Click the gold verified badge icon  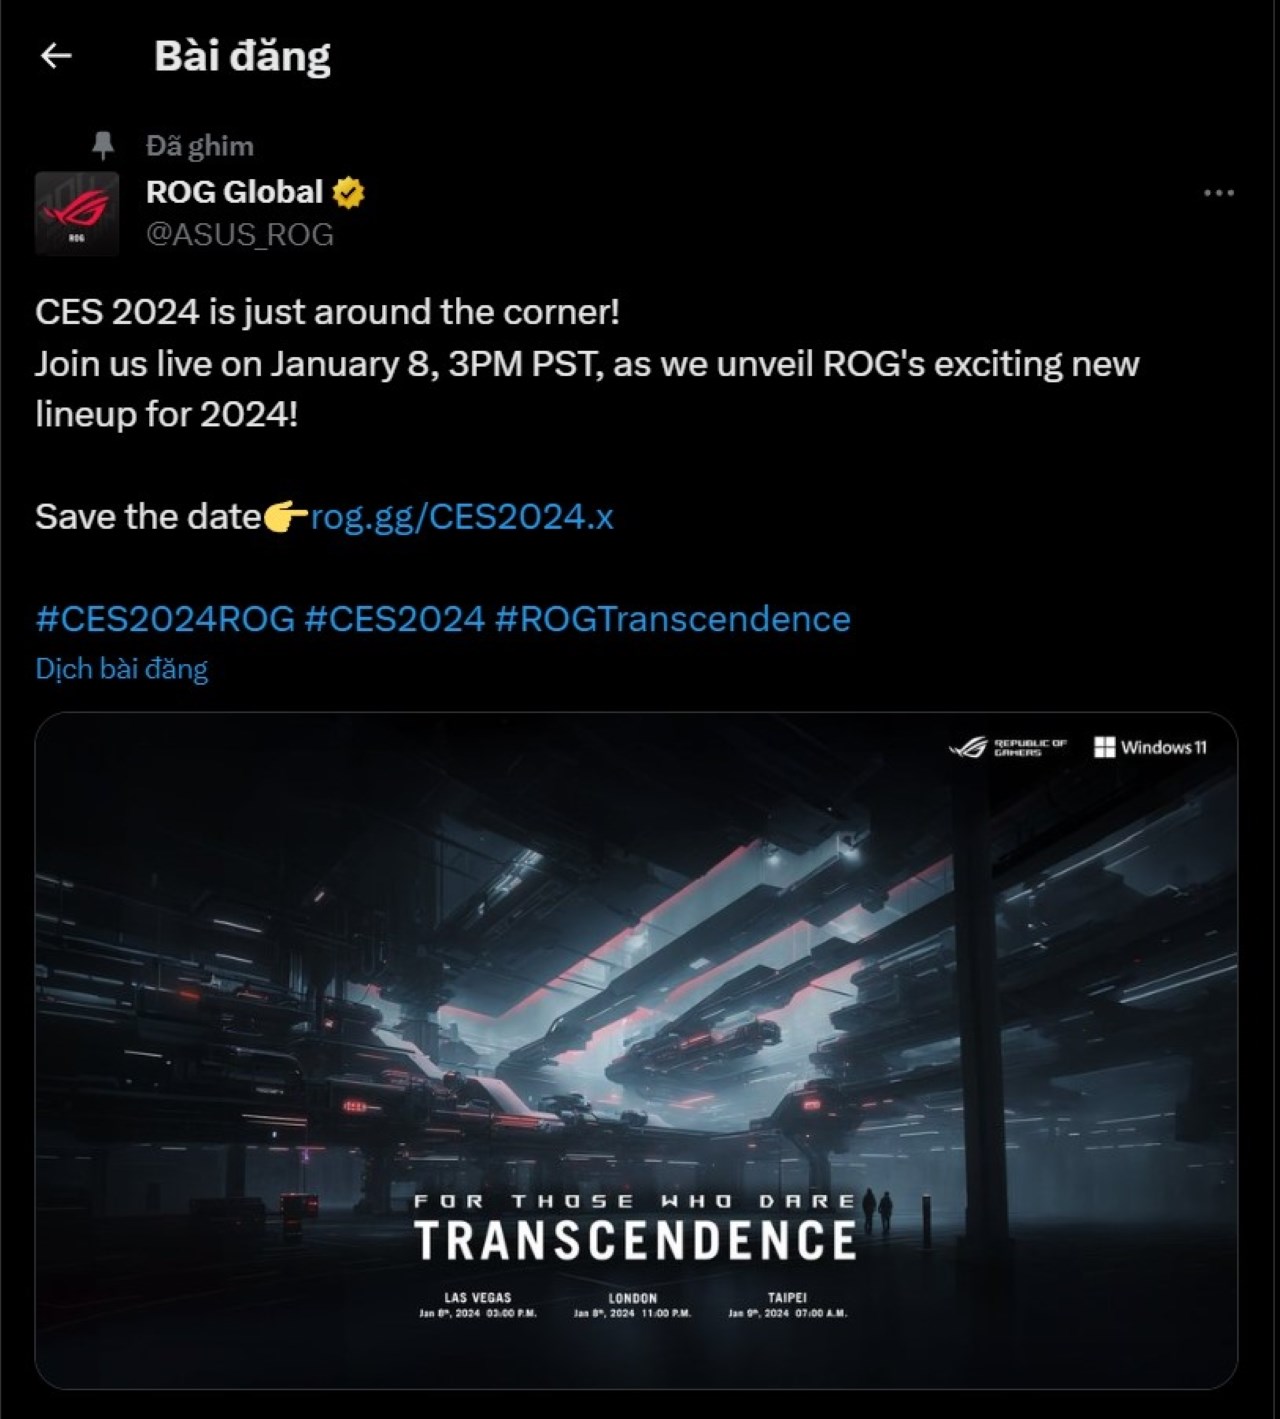(348, 192)
